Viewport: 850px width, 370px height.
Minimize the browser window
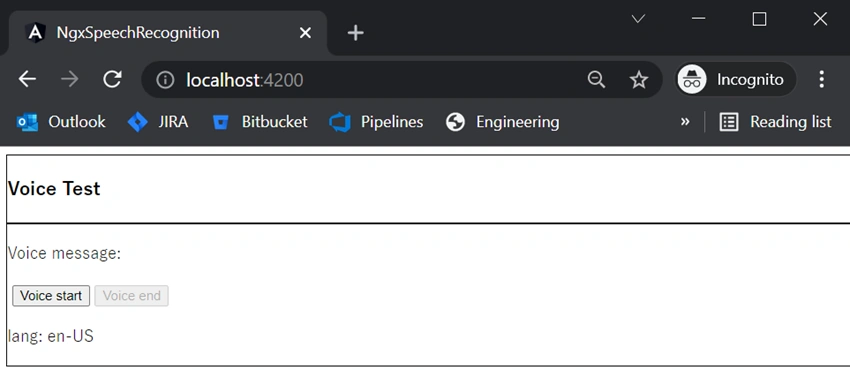click(x=699, y=19)
